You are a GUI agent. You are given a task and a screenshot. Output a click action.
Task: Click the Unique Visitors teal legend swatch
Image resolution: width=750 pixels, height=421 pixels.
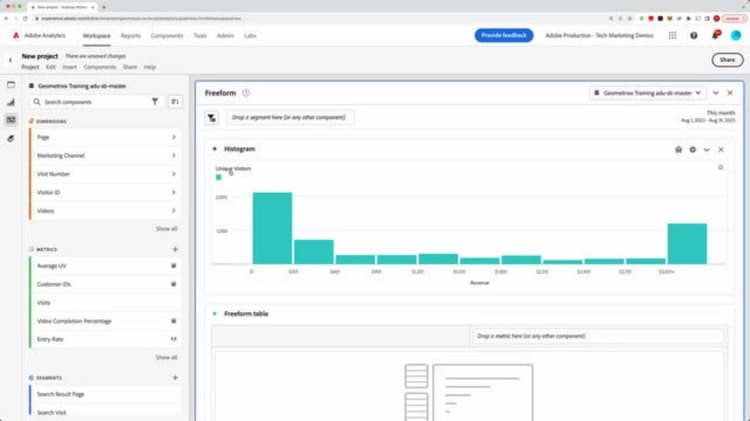coord(219,177)
